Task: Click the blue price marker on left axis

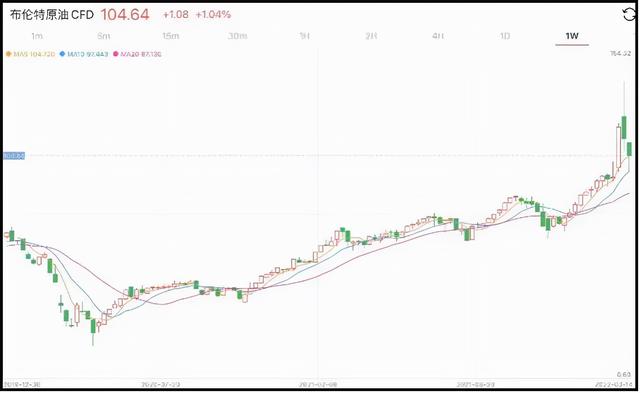Action: [x=14, y=155]
